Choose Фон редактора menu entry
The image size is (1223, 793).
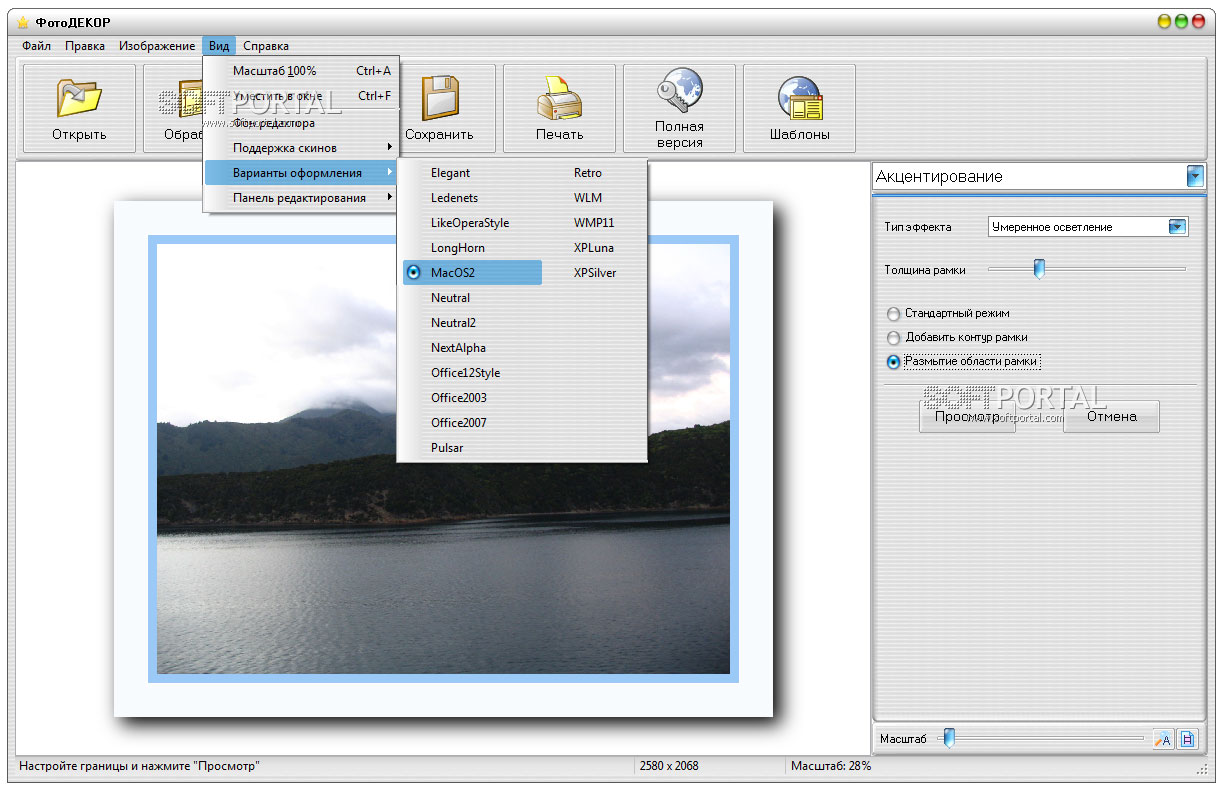[x=301, y=123]
